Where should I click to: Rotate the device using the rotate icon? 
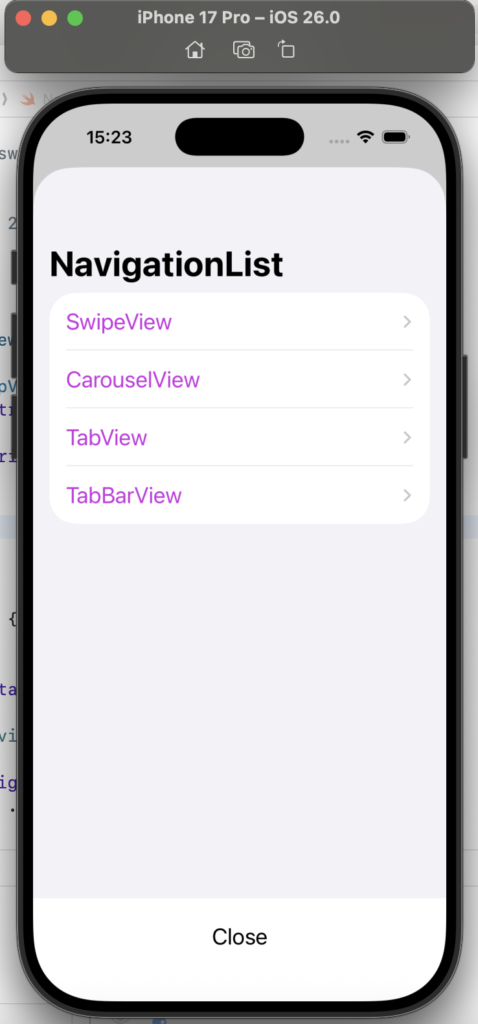pos(287,49)
